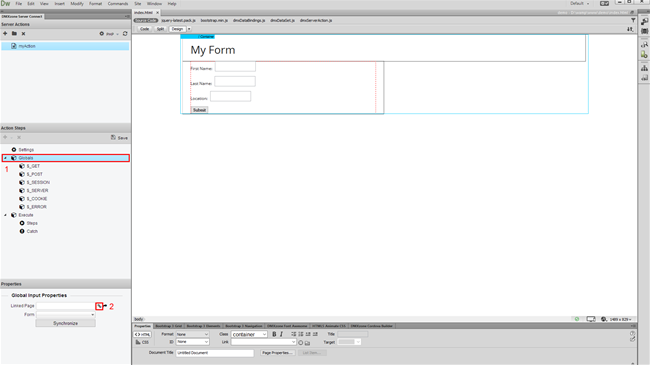This screenshot has width=650, height=365.
Task: Switch to Design view
Action: (177, 29)
